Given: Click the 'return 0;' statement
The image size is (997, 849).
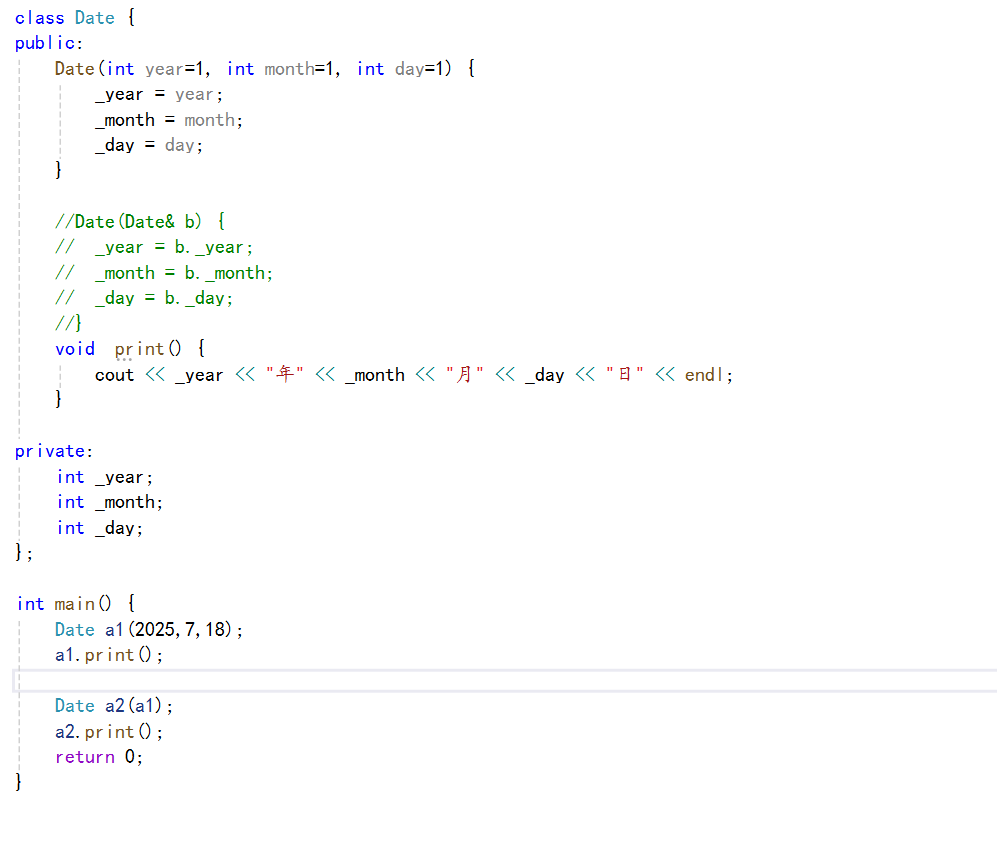Looking at the screenshot, I should pyautogui.click(x=99, y=757).
